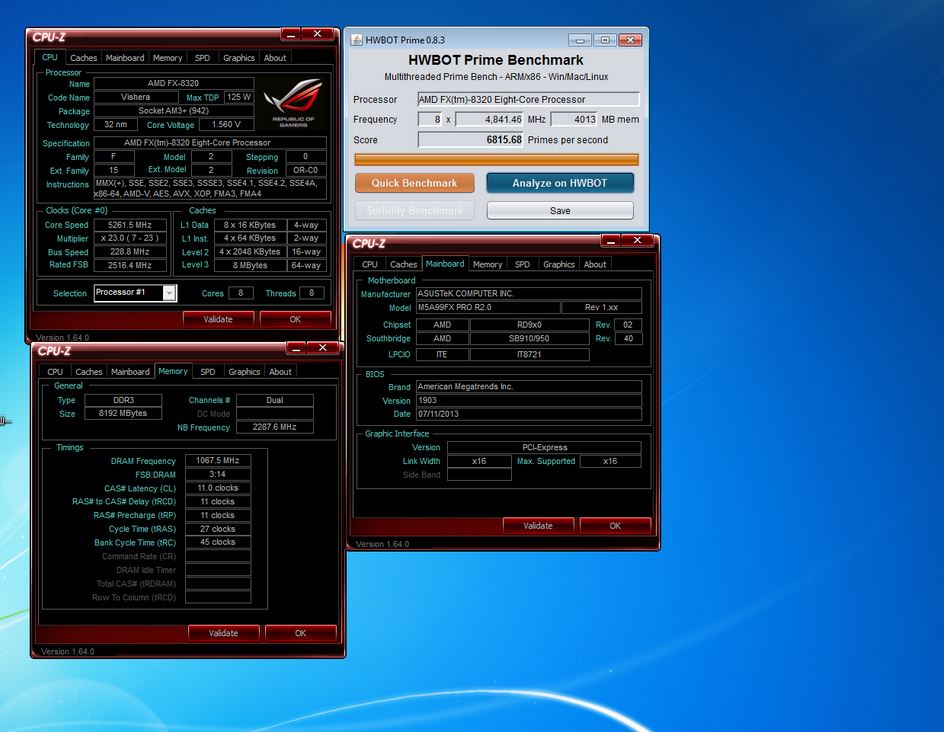944x732 pixels.
Task: Click the Revision value OR-C0
Action: [x=305, y=170]
